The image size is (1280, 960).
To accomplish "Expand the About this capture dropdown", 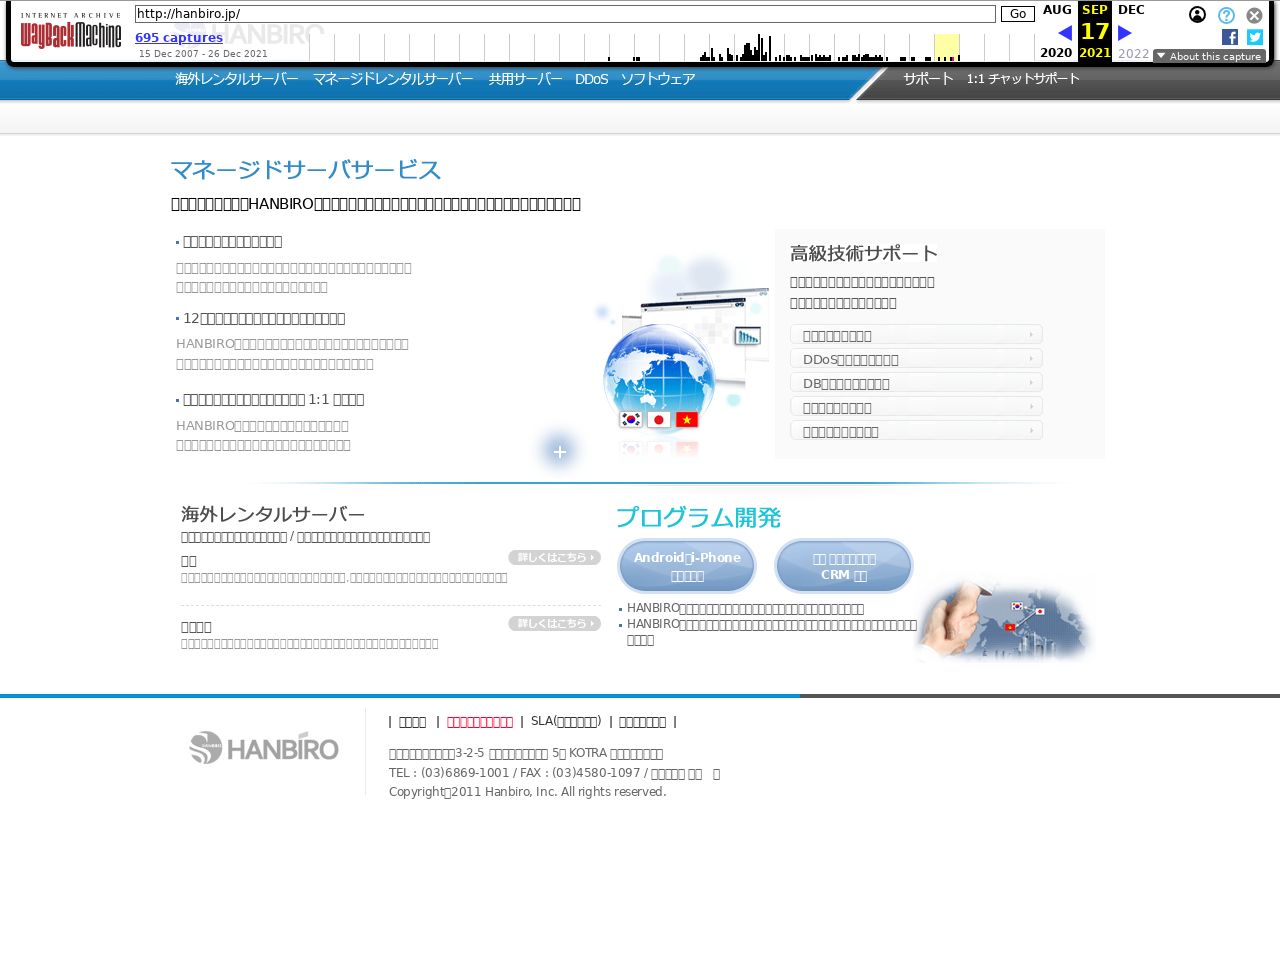I will 1209,56.
